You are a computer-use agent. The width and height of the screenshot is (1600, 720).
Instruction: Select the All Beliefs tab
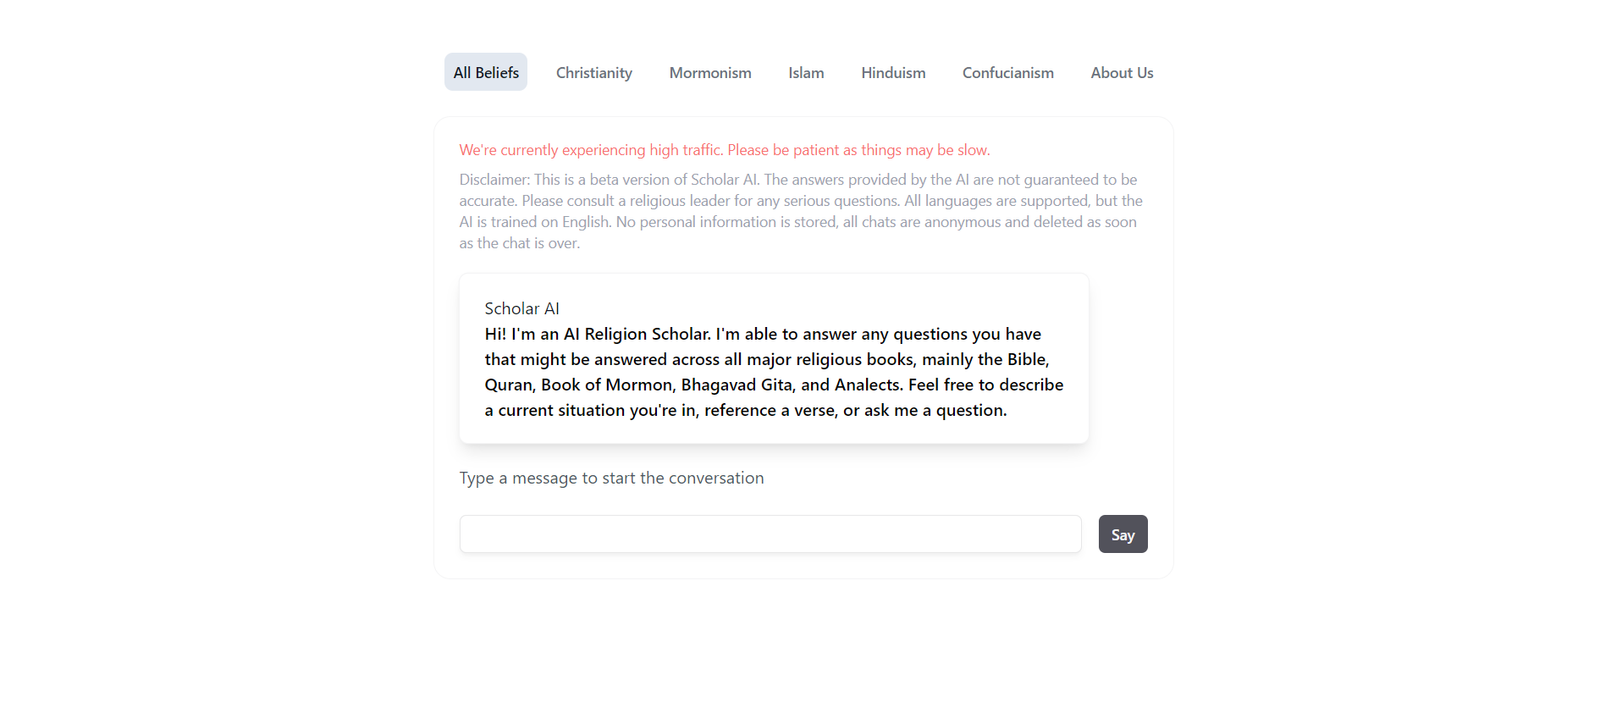click(486, 73)
